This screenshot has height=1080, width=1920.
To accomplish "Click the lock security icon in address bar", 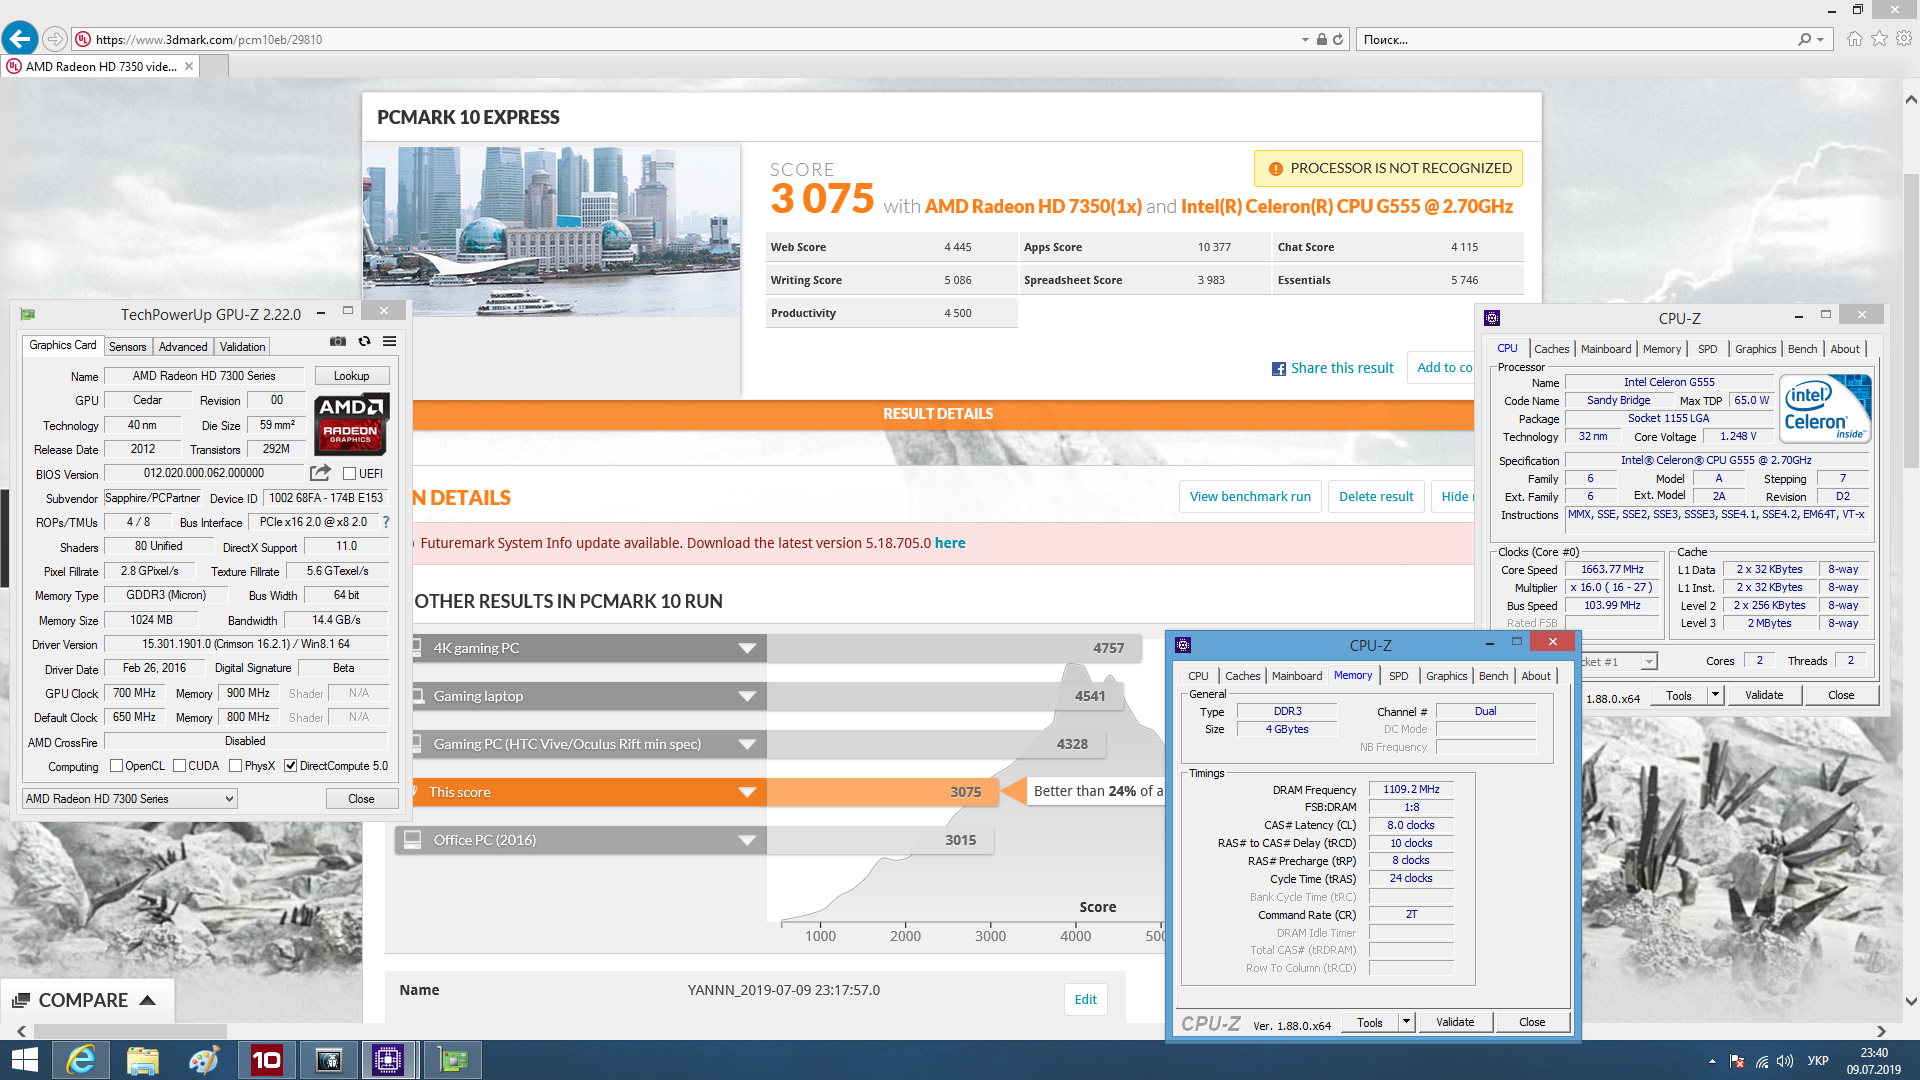I will coord(1322,39).
